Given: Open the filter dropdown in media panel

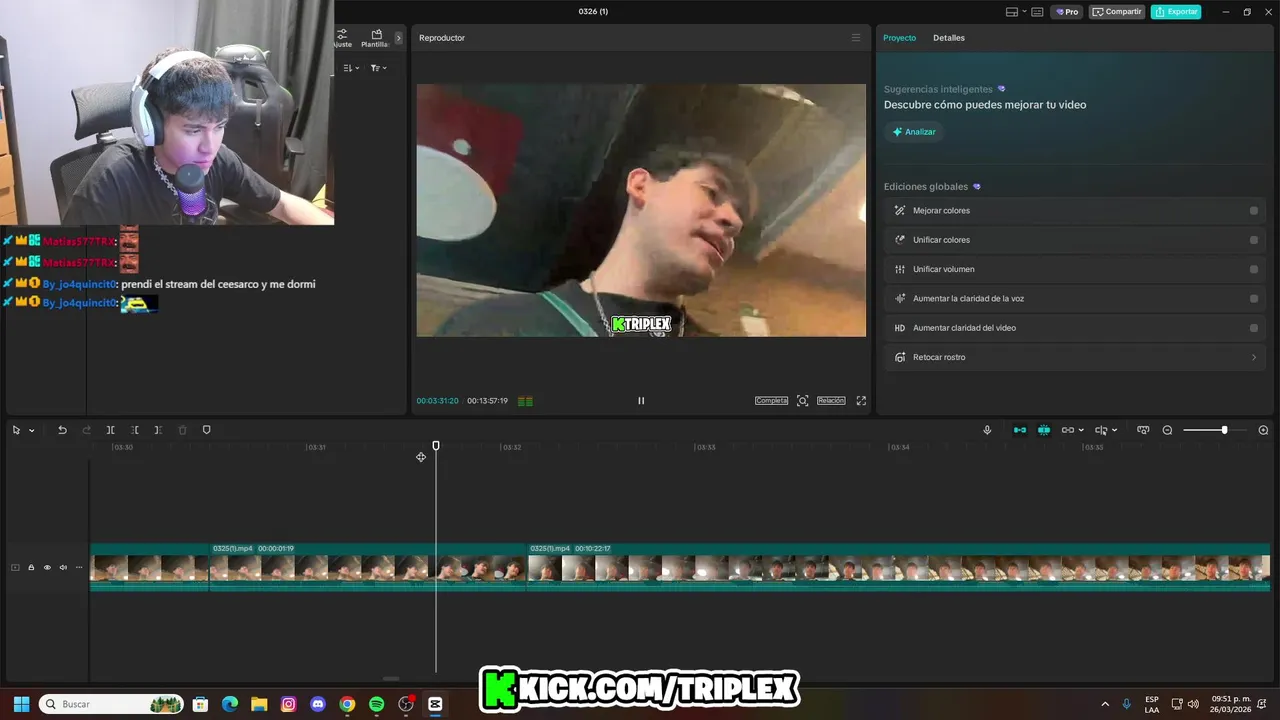Looking at the screenshot, I should pyautogui.click(x=378, y=68).
